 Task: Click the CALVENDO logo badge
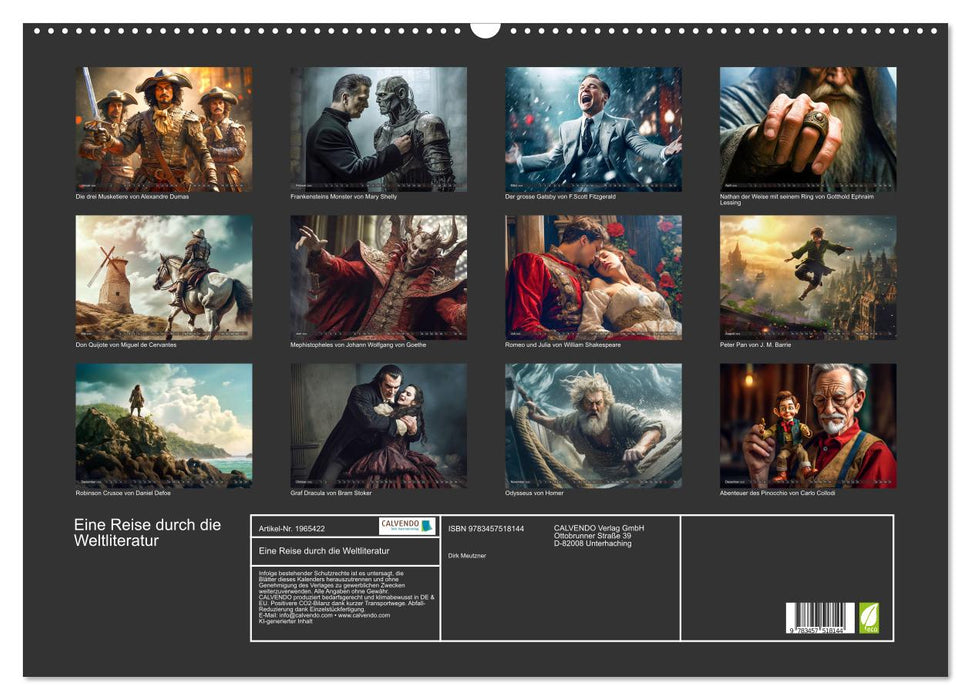tap(407, 526)
